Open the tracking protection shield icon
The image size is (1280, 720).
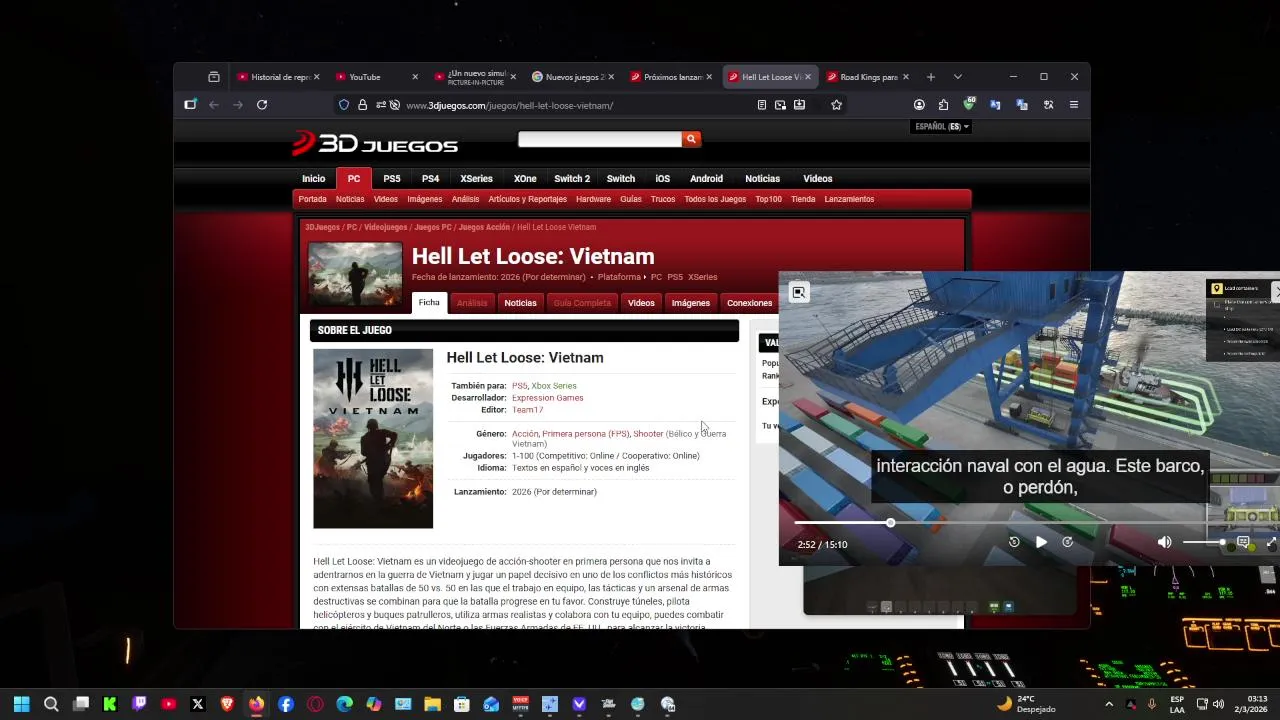[x=344, y=105]
